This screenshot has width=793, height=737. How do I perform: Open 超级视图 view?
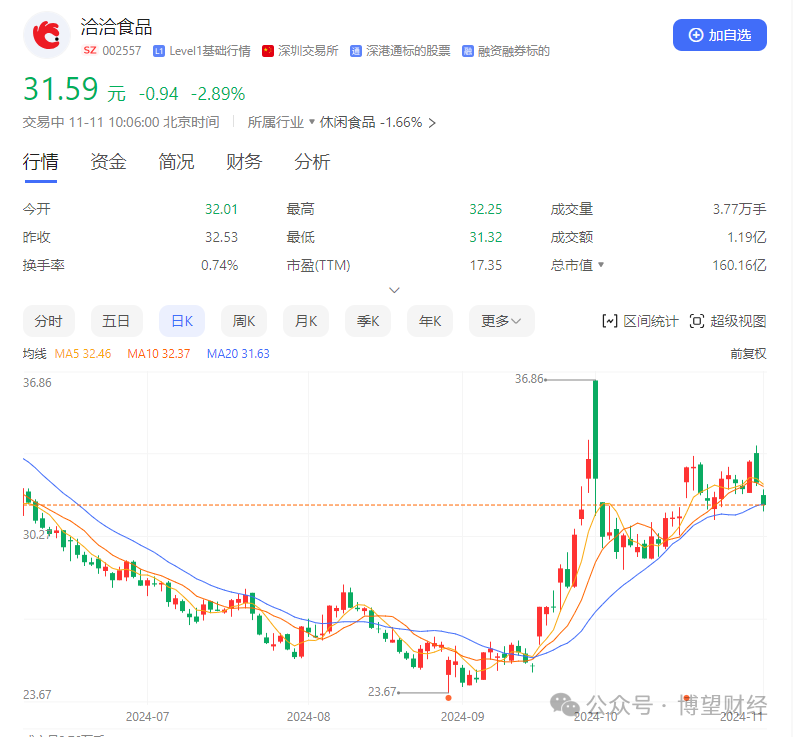pos(728,321)
